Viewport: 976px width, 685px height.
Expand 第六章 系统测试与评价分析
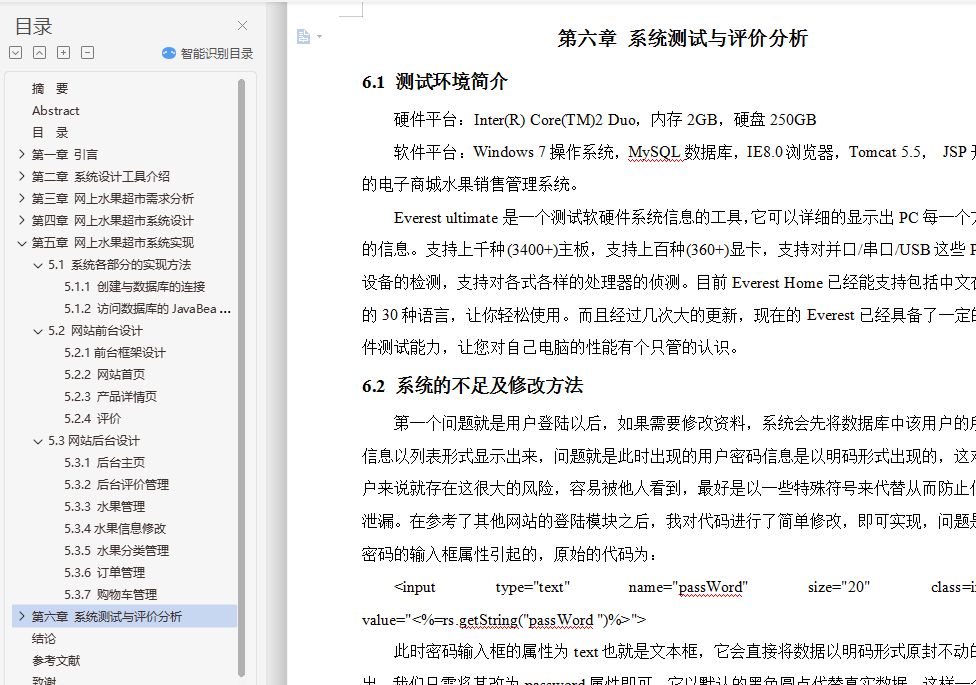tap(22, 616)
